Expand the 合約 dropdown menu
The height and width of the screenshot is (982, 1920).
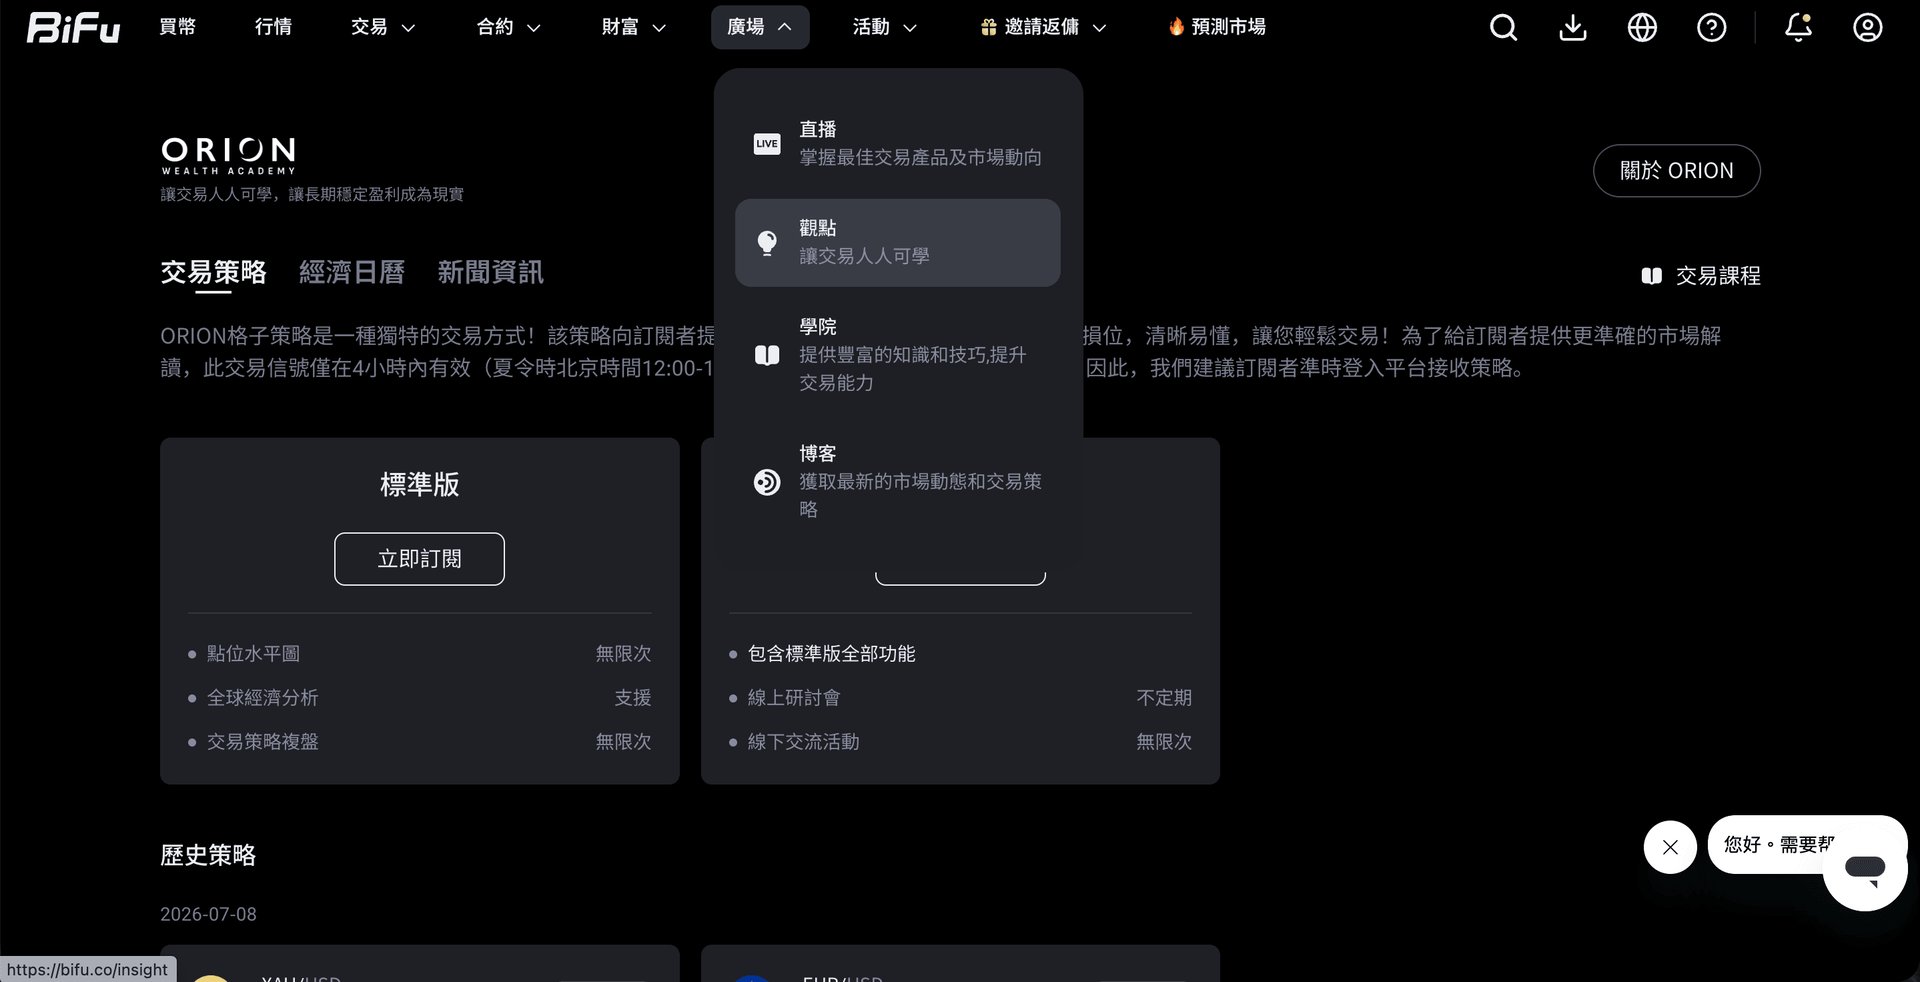point(508,27)
